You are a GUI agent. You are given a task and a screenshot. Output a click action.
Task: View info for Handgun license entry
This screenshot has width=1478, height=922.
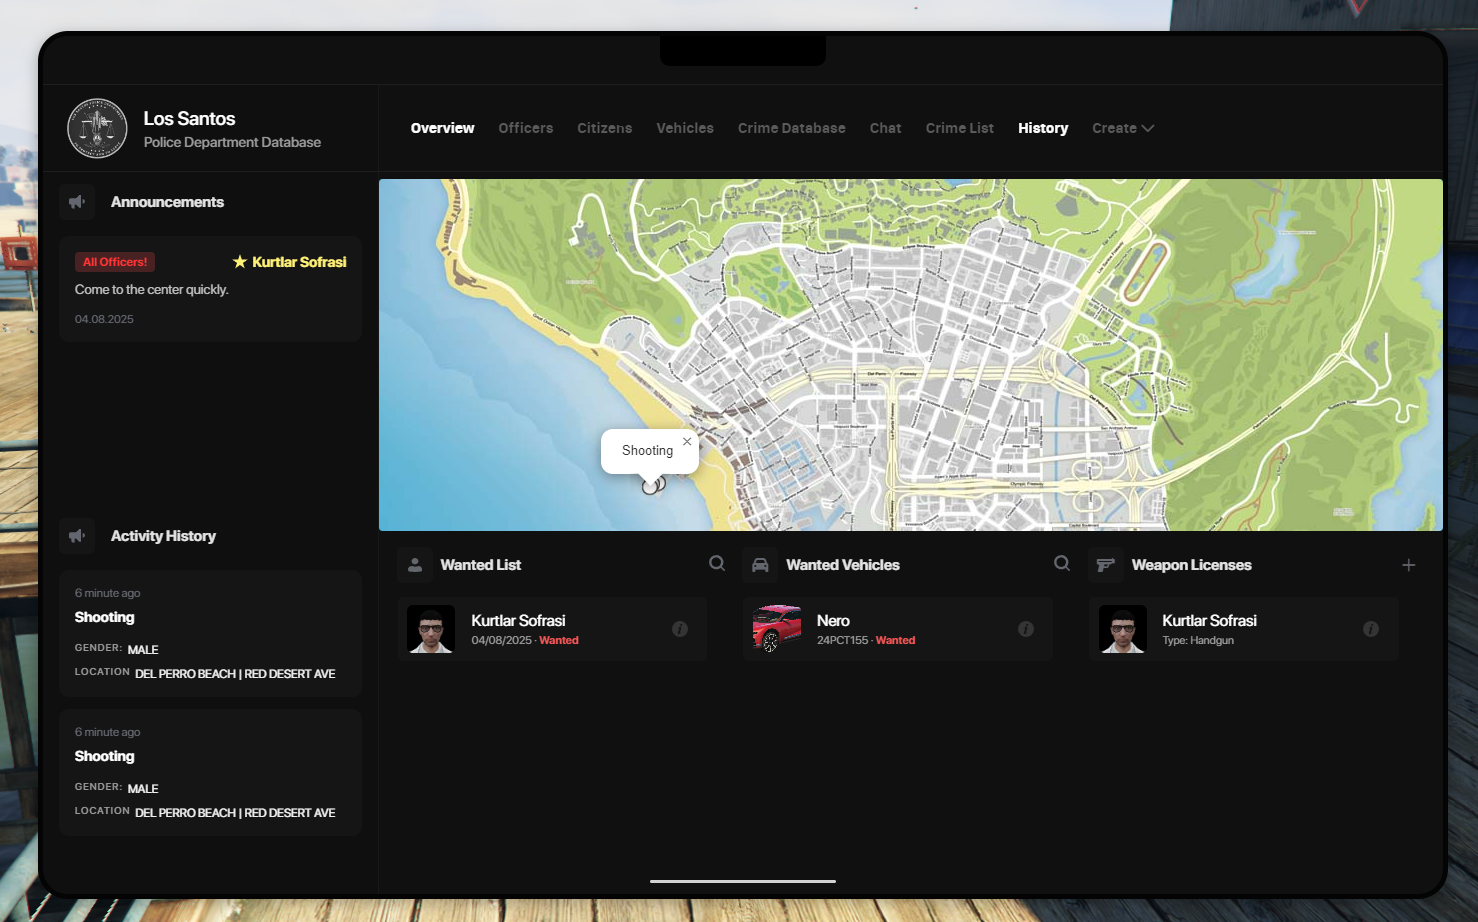[x=1370, y=629]
